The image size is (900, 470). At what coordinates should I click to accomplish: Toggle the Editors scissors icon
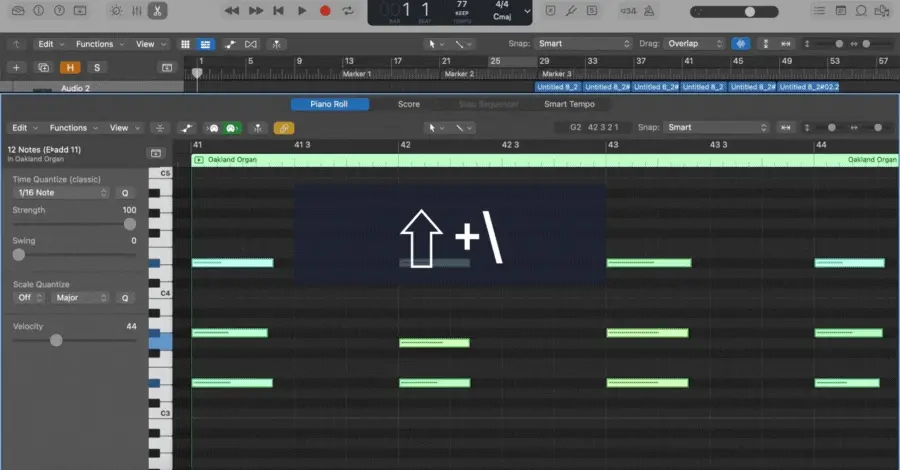pyautogui.click(x=157, y=10)
